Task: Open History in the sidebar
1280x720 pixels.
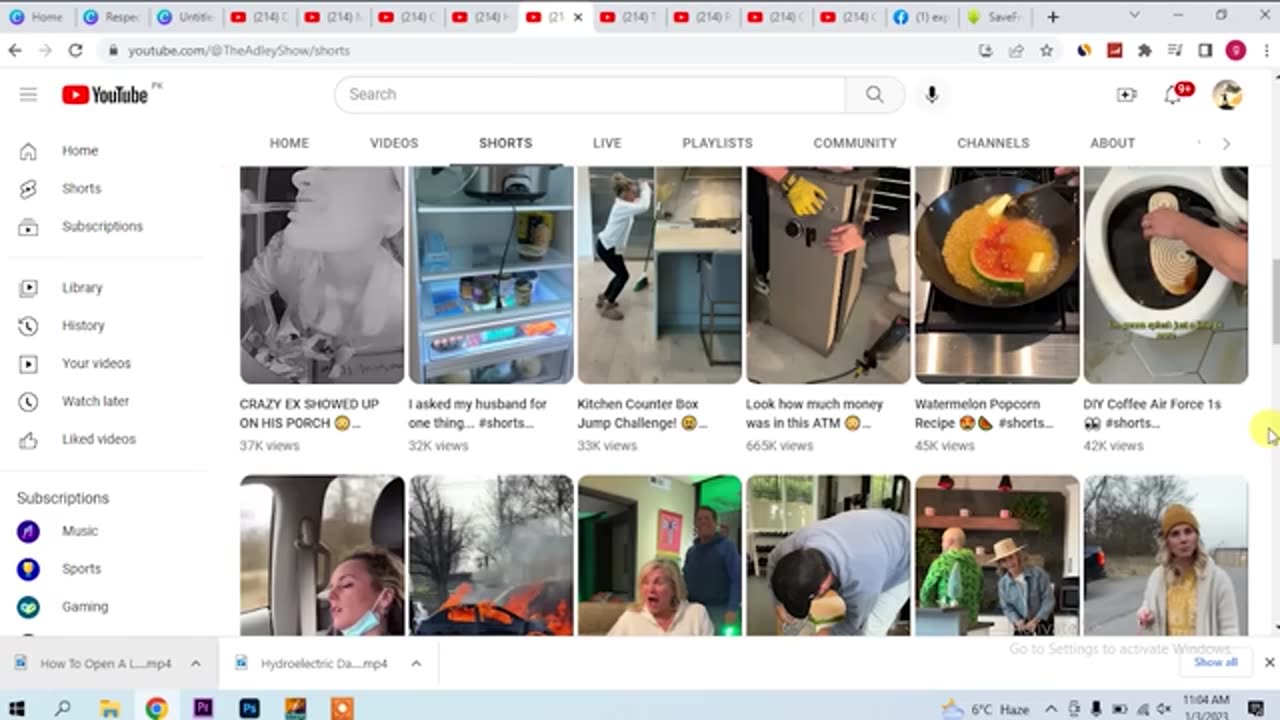Action: tap(83, 325)
